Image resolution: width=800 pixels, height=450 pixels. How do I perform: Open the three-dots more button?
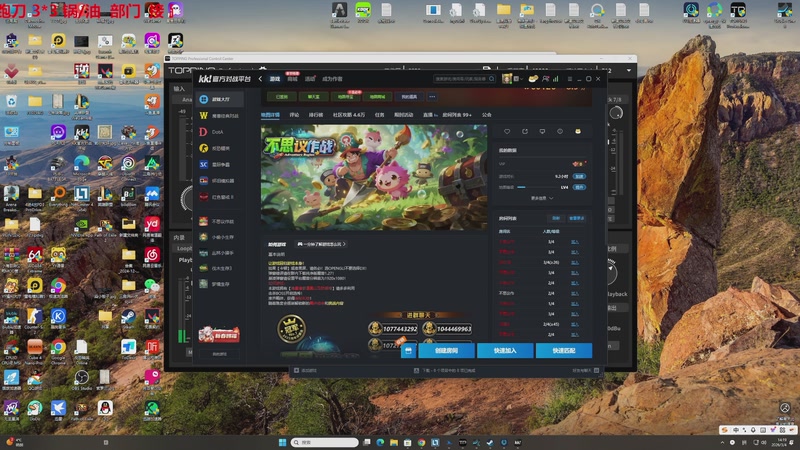point(432,96)
